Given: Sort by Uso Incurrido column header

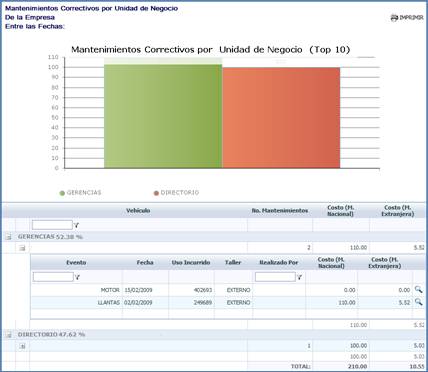Looking at the screenshot, I should (191, 263).
